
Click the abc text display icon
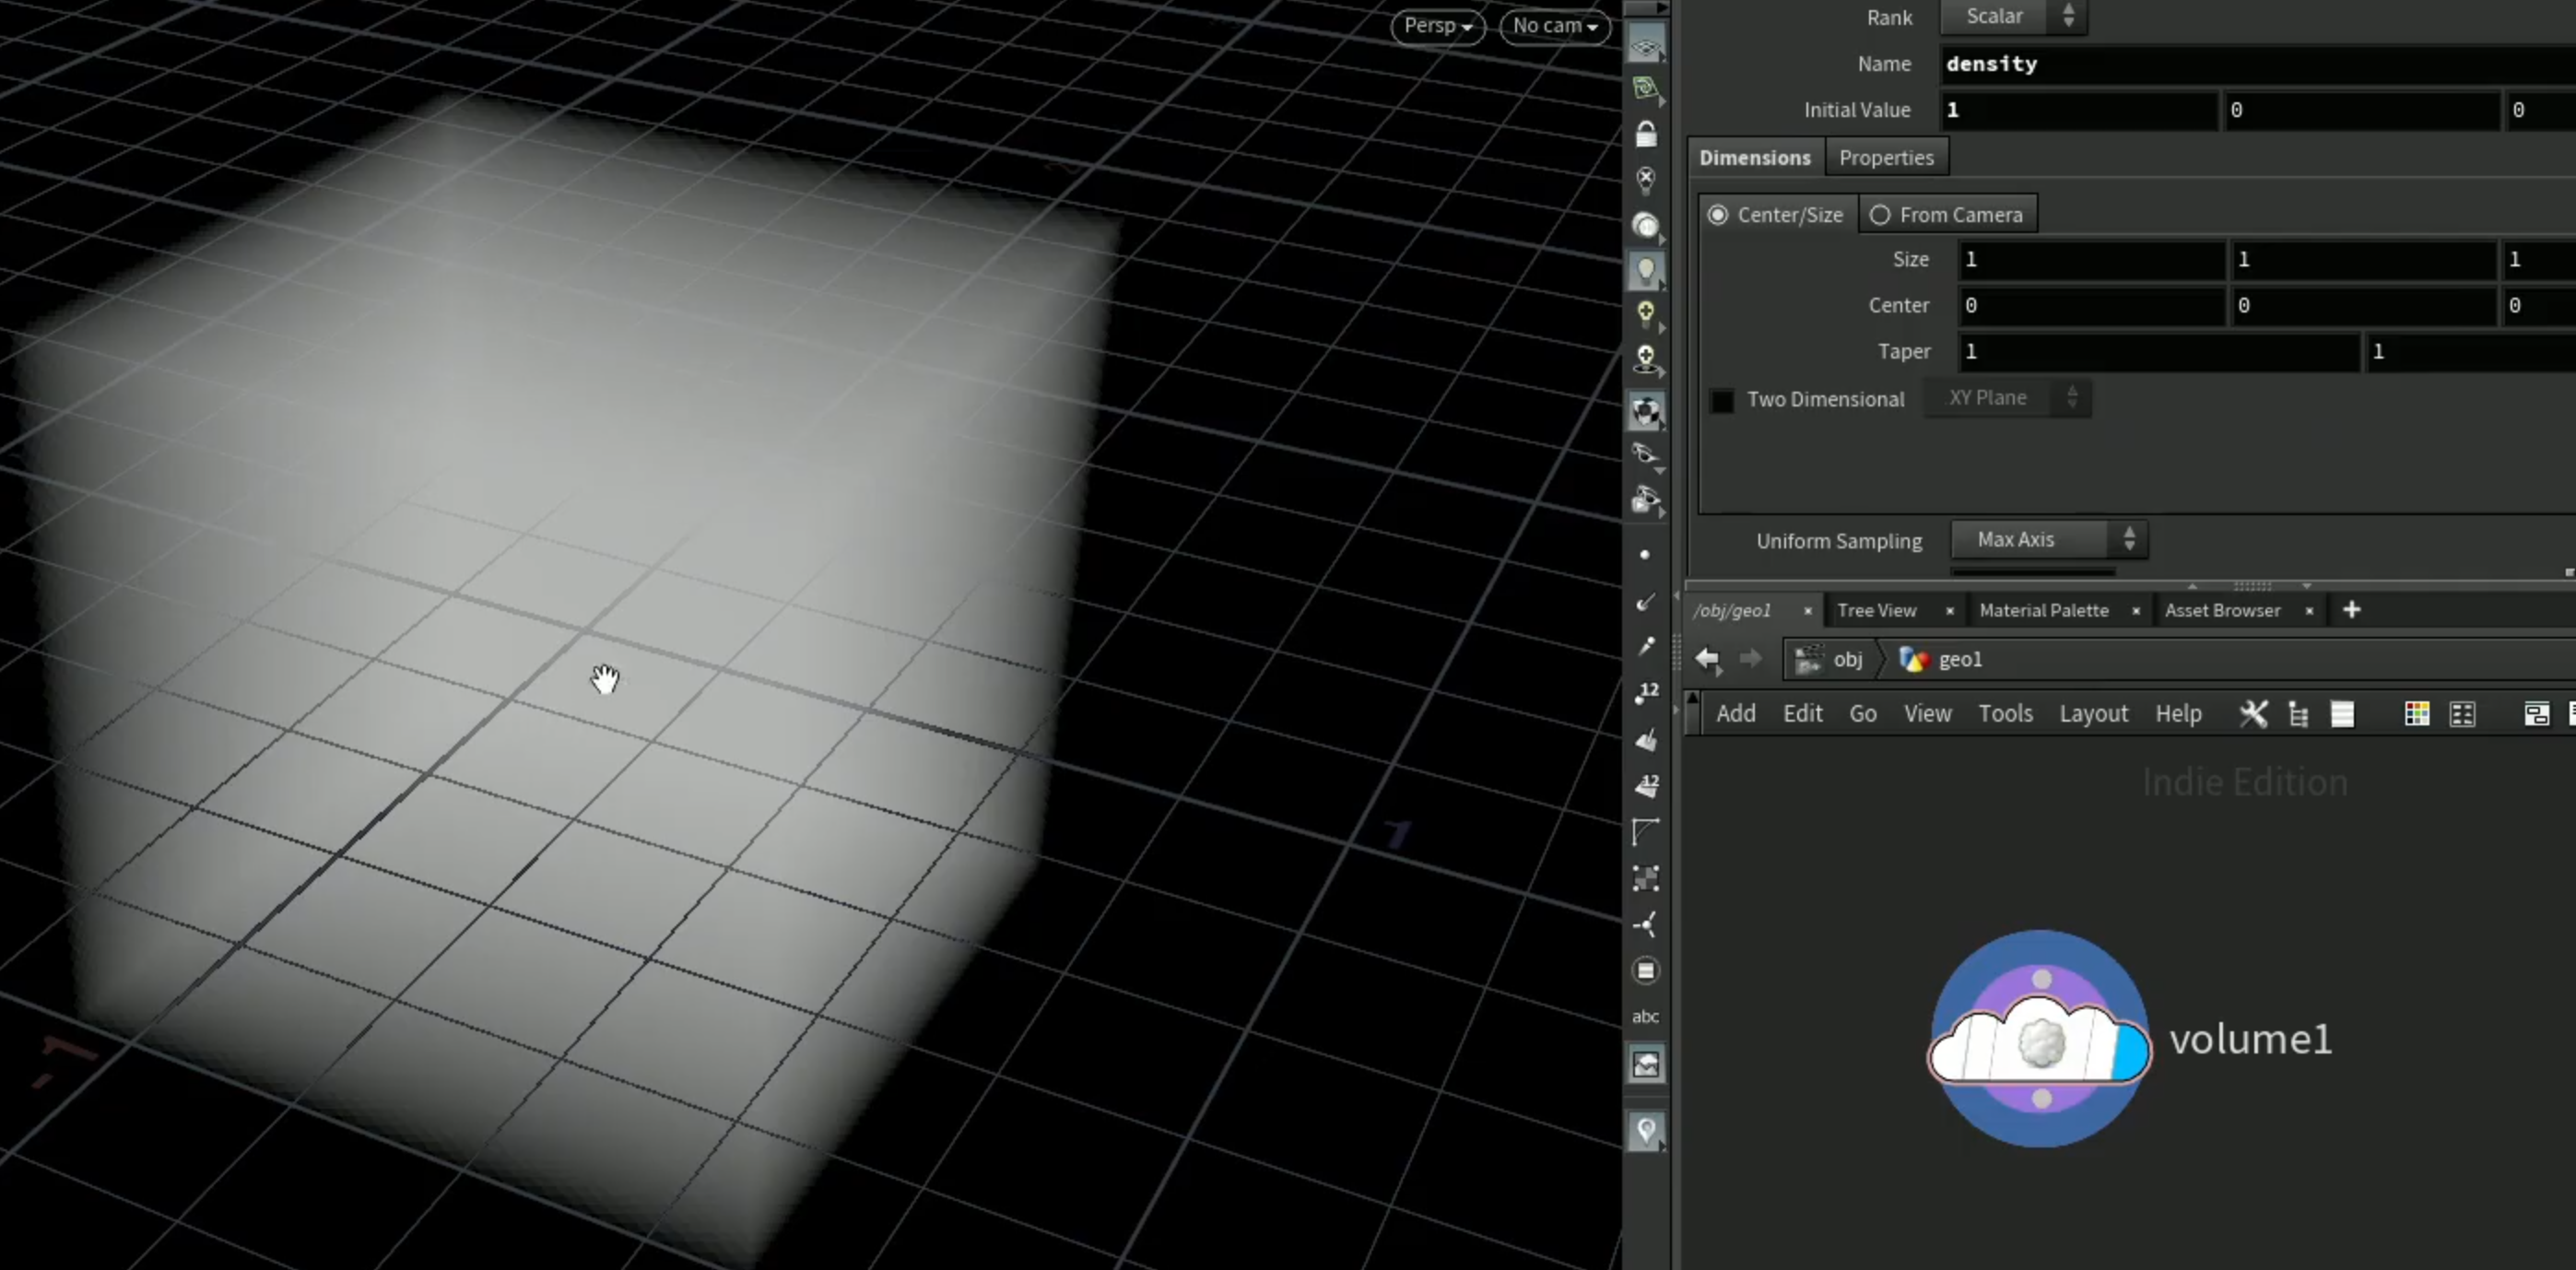[x=1646, y=1016]
